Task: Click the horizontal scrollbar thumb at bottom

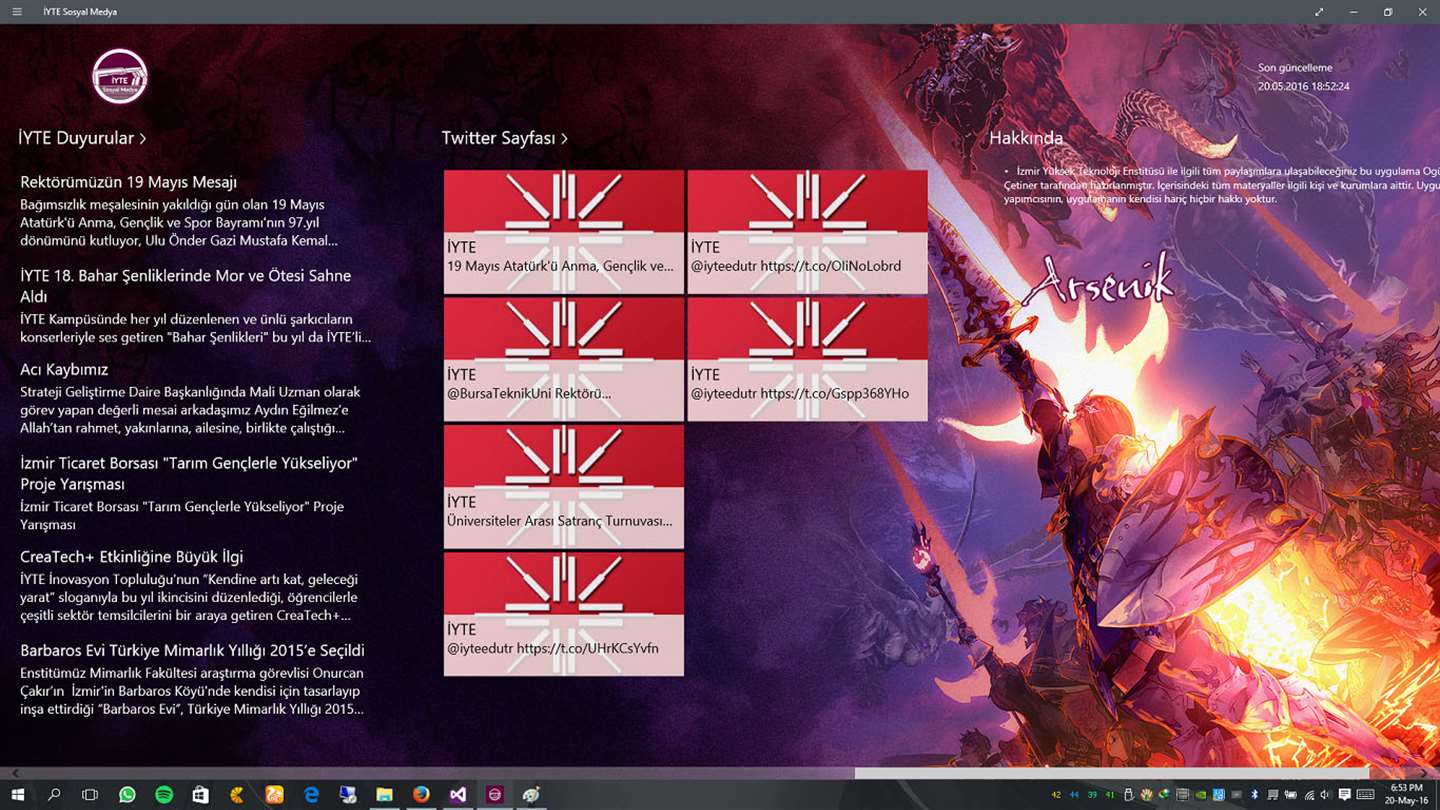Action: click(1112, 773)
